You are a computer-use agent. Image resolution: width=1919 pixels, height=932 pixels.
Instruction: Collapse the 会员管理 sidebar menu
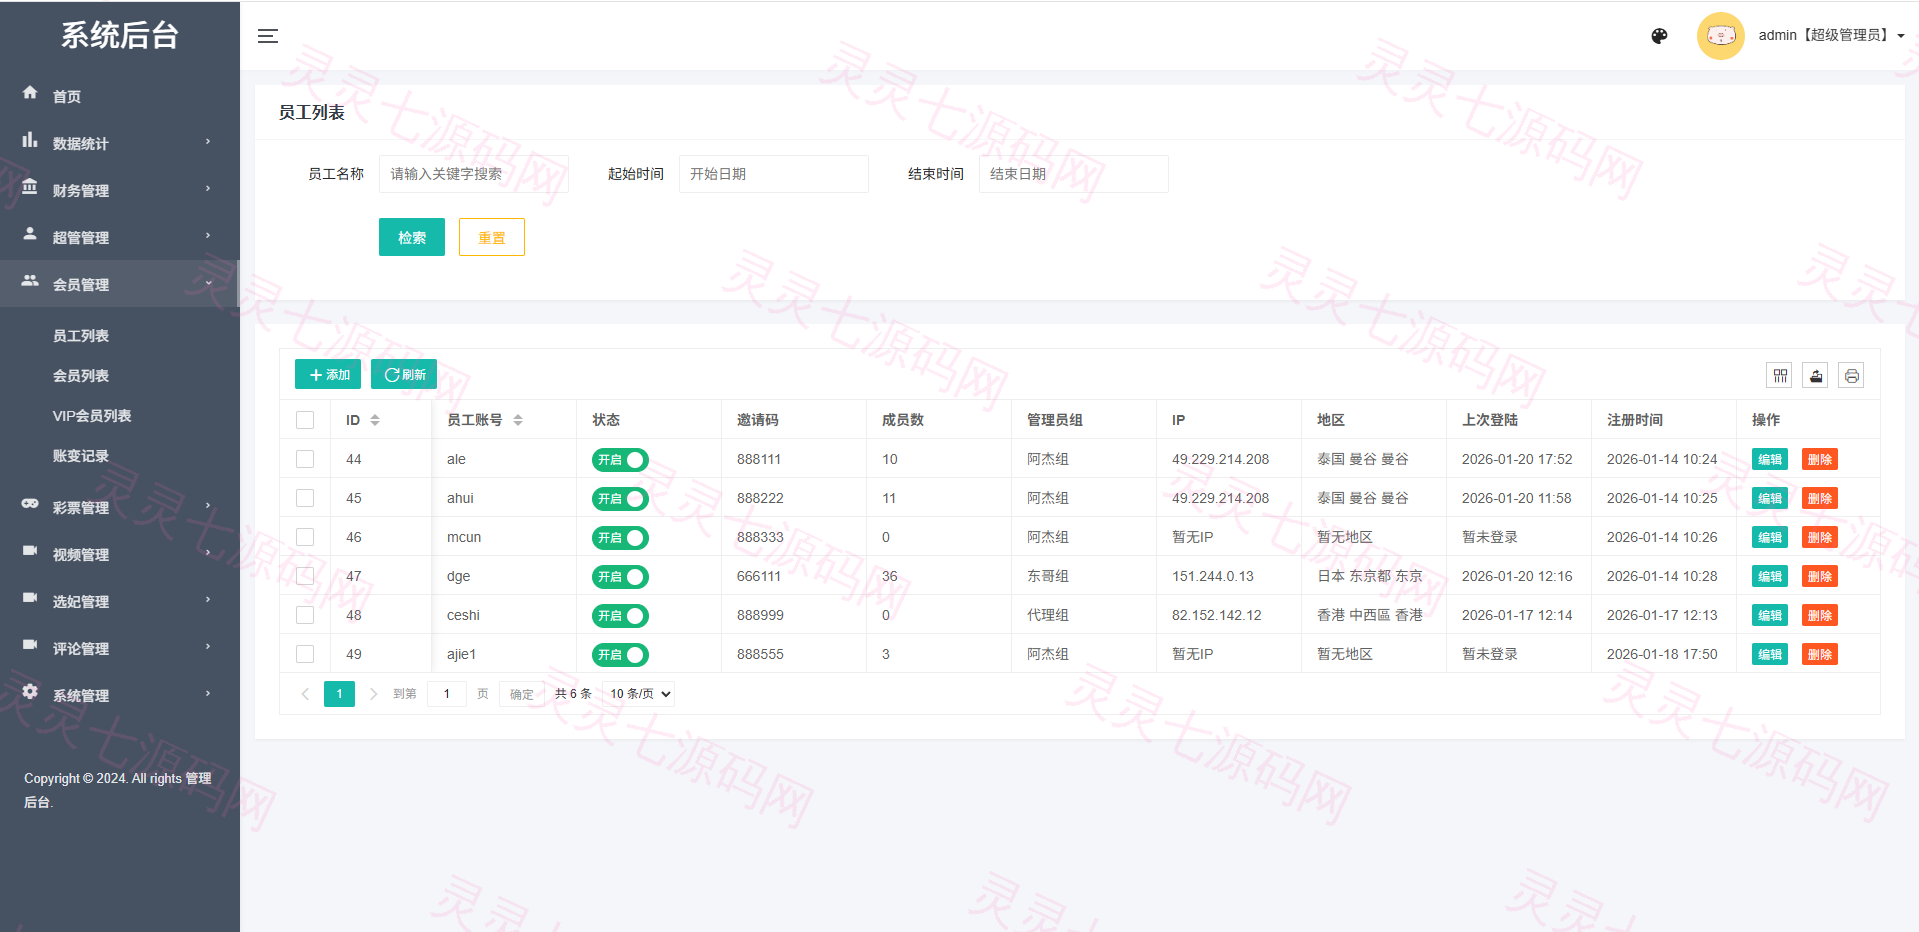coord(120,284)
